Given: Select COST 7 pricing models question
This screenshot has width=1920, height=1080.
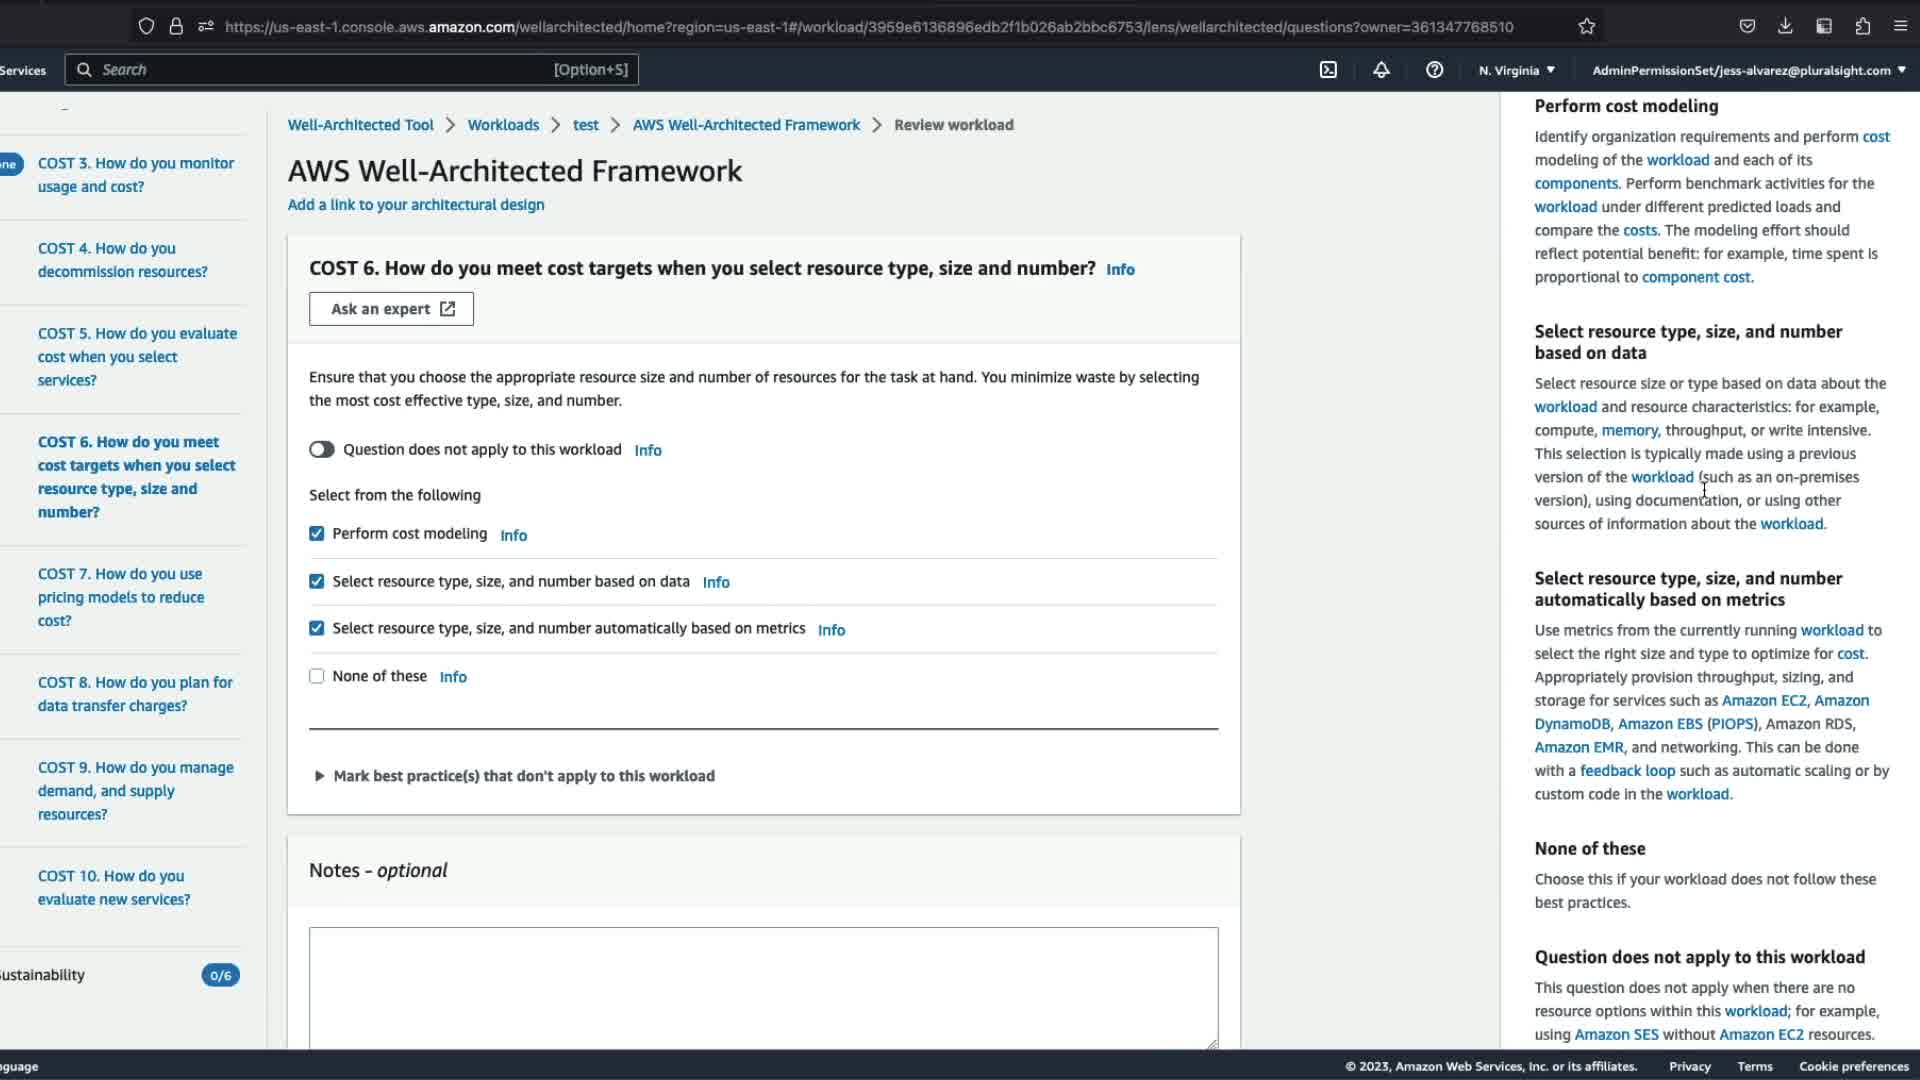Looking at the screenshot, I should point(120,597).
